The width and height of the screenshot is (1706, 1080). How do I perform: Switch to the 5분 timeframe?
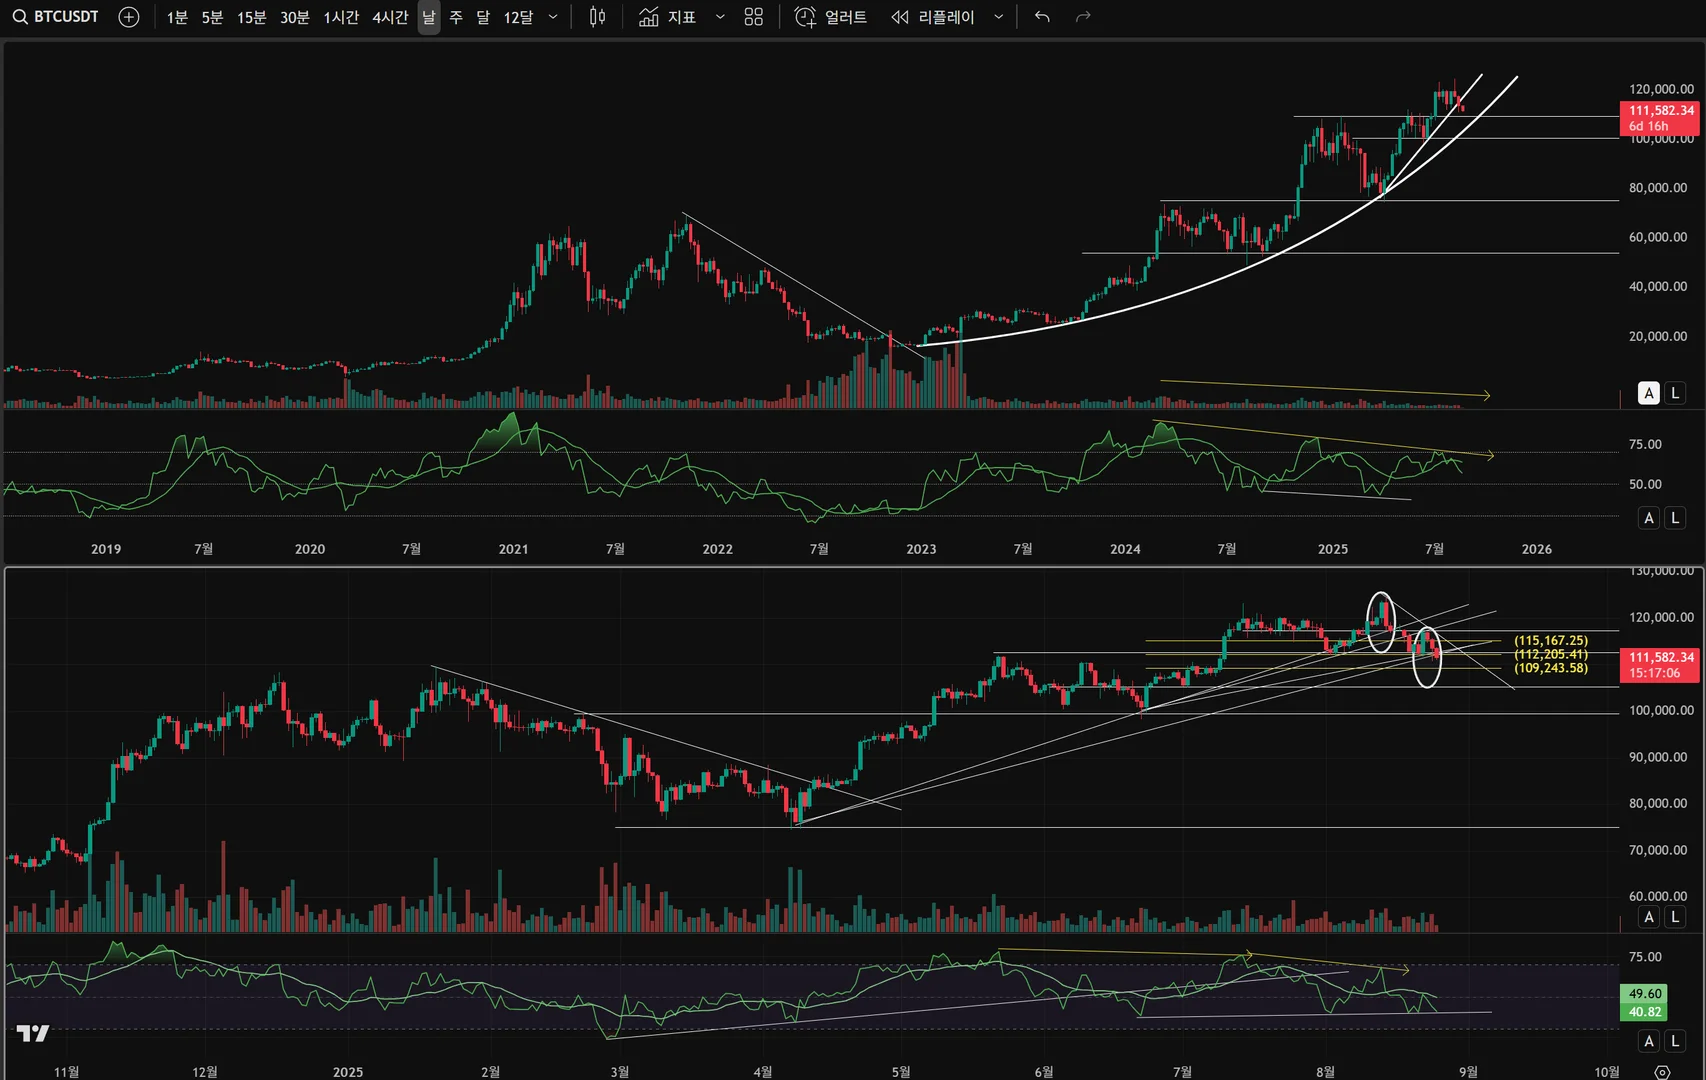coord(212,17)
